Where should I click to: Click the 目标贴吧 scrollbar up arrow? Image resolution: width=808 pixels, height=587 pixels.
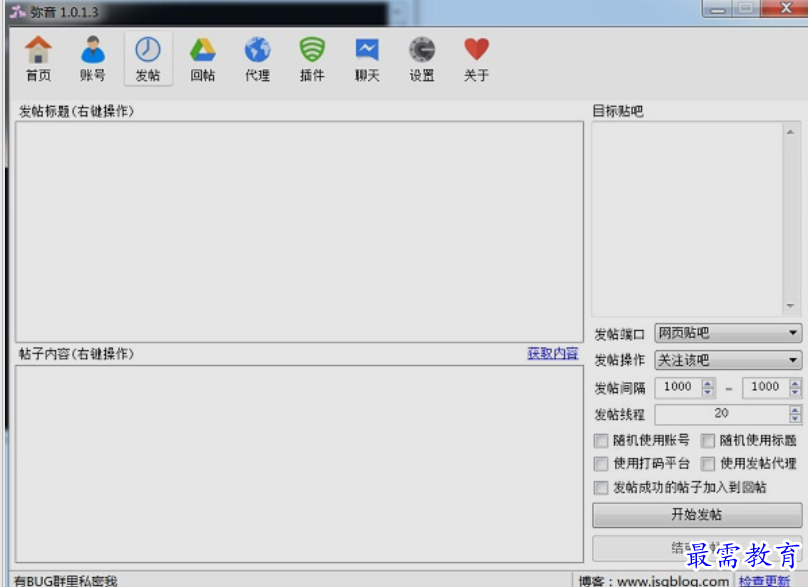pyautogui.click(x=790, y=132)
